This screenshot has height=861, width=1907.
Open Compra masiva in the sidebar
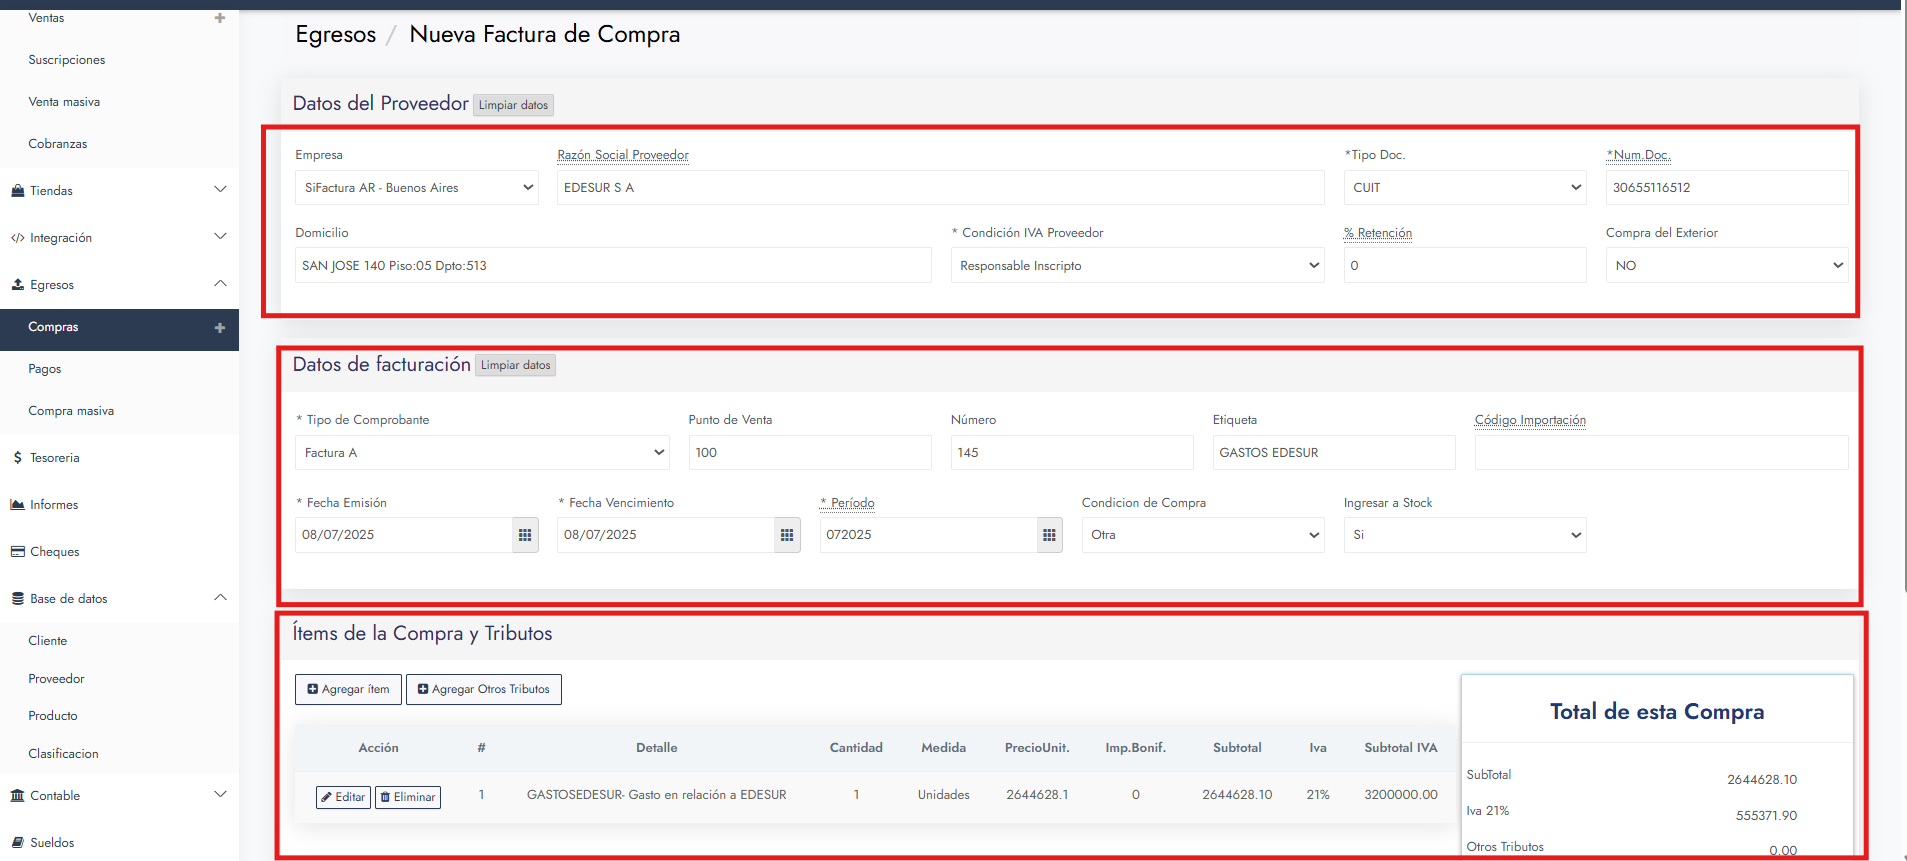(x=71, y=411)
